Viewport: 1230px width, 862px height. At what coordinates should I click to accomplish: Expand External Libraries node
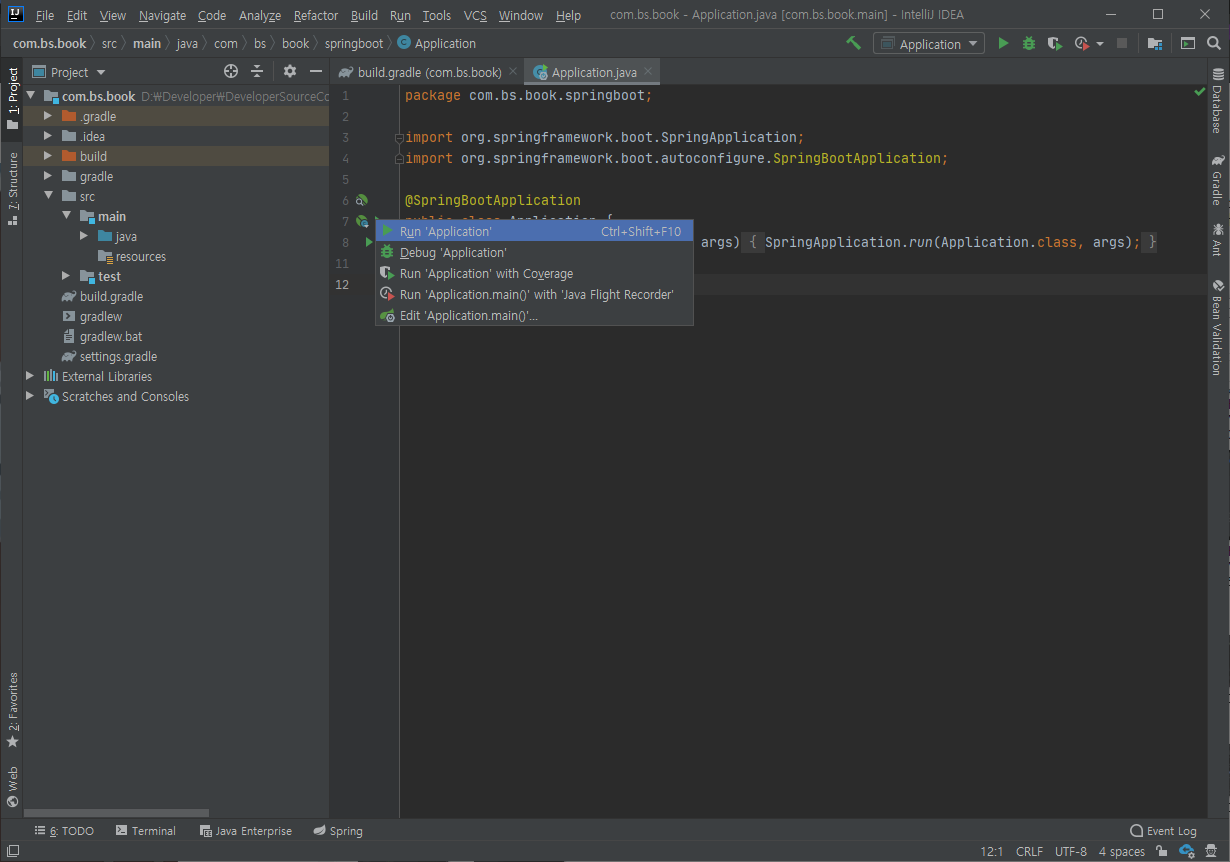(x=30, y=376)
